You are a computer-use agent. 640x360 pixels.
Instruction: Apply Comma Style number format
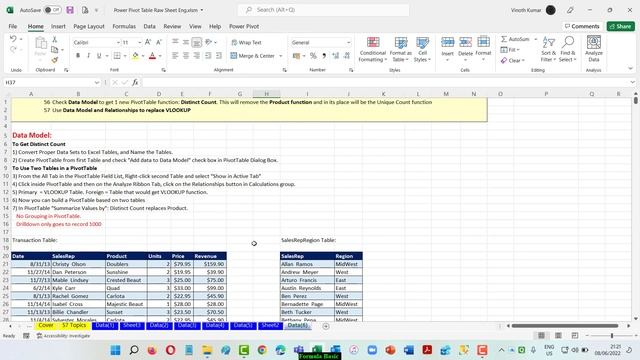[324, 56]
